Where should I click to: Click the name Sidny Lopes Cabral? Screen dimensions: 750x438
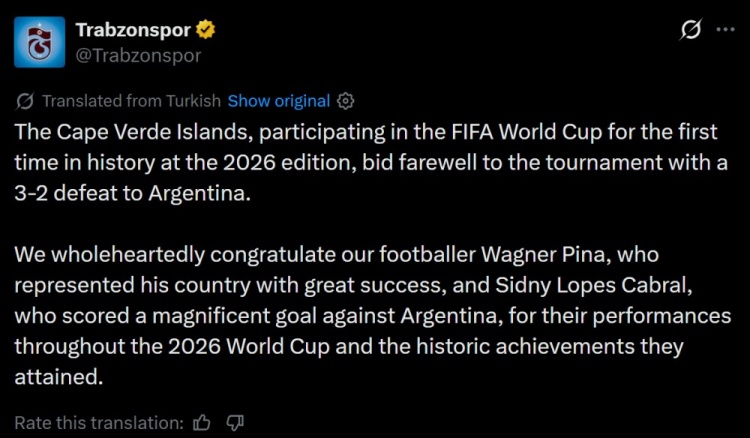point(594,285)
